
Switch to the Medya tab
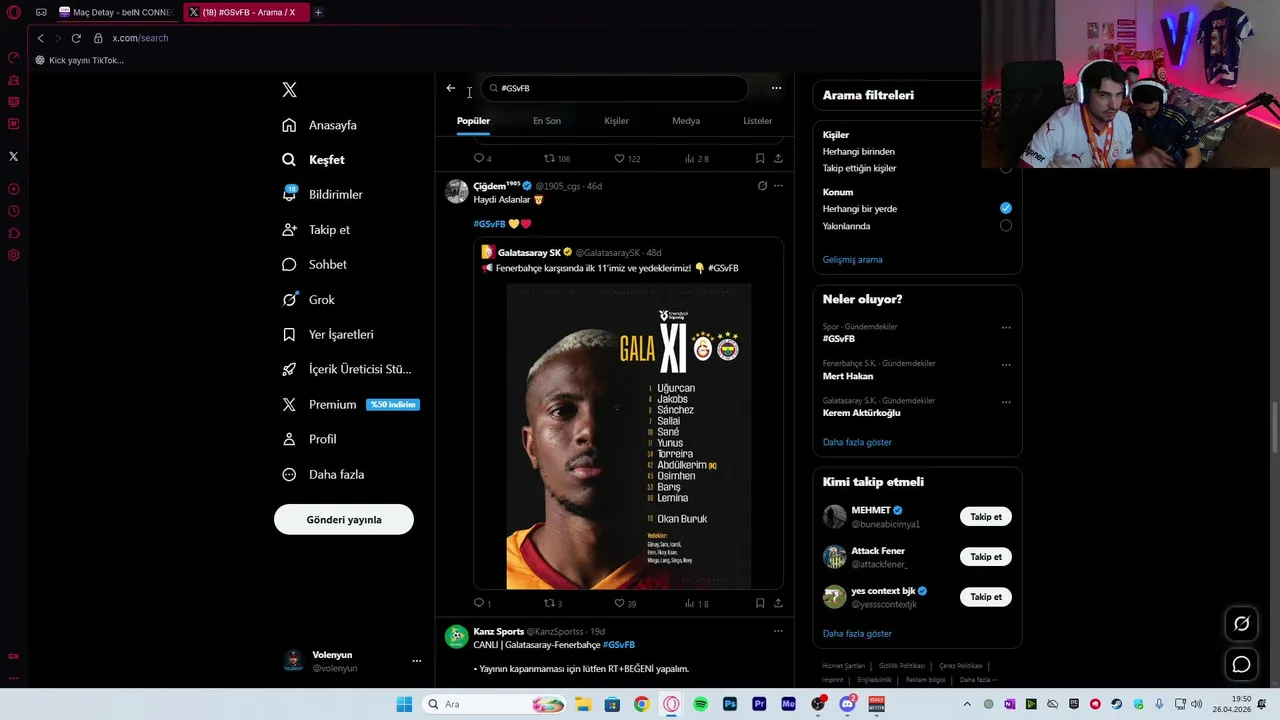click(686, 121)
